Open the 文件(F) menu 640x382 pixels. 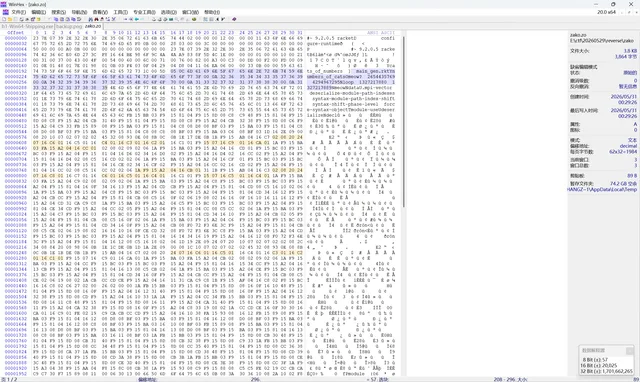(19, 12)
